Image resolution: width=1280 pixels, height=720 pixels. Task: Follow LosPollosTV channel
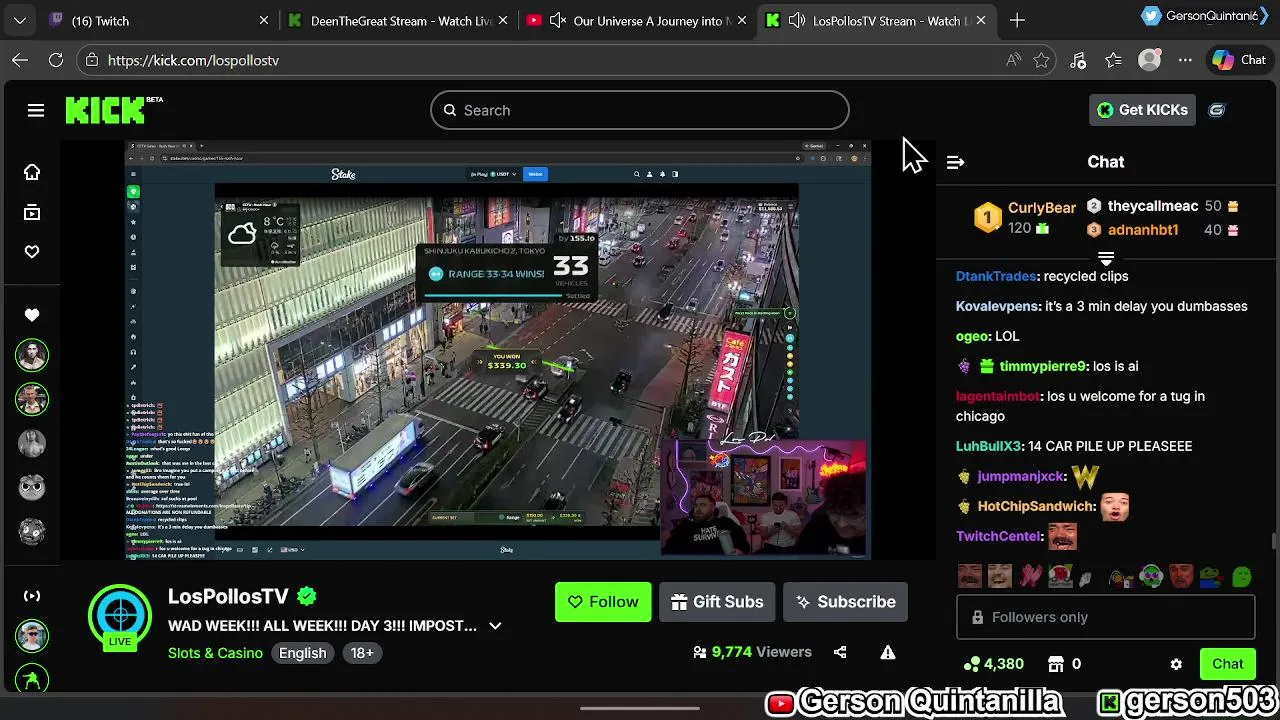[x=603, y=602]
